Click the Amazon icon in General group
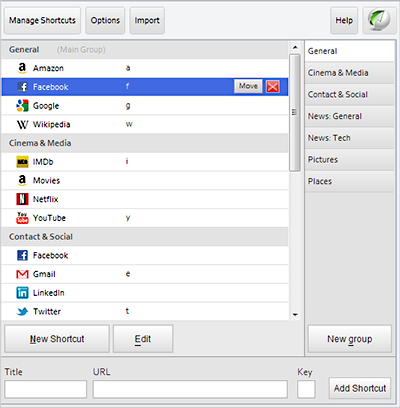The width and height of the screenshot is (400, 408). (x=22, y=68)
